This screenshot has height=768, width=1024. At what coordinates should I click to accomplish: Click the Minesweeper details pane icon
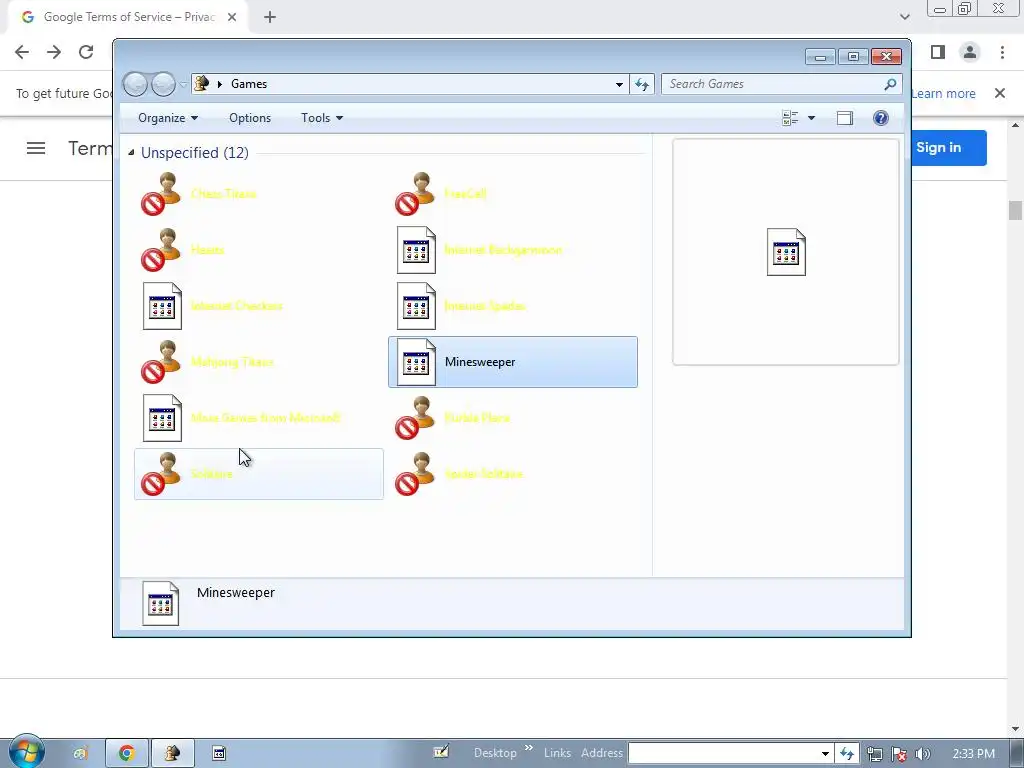(x=161, y=603)
